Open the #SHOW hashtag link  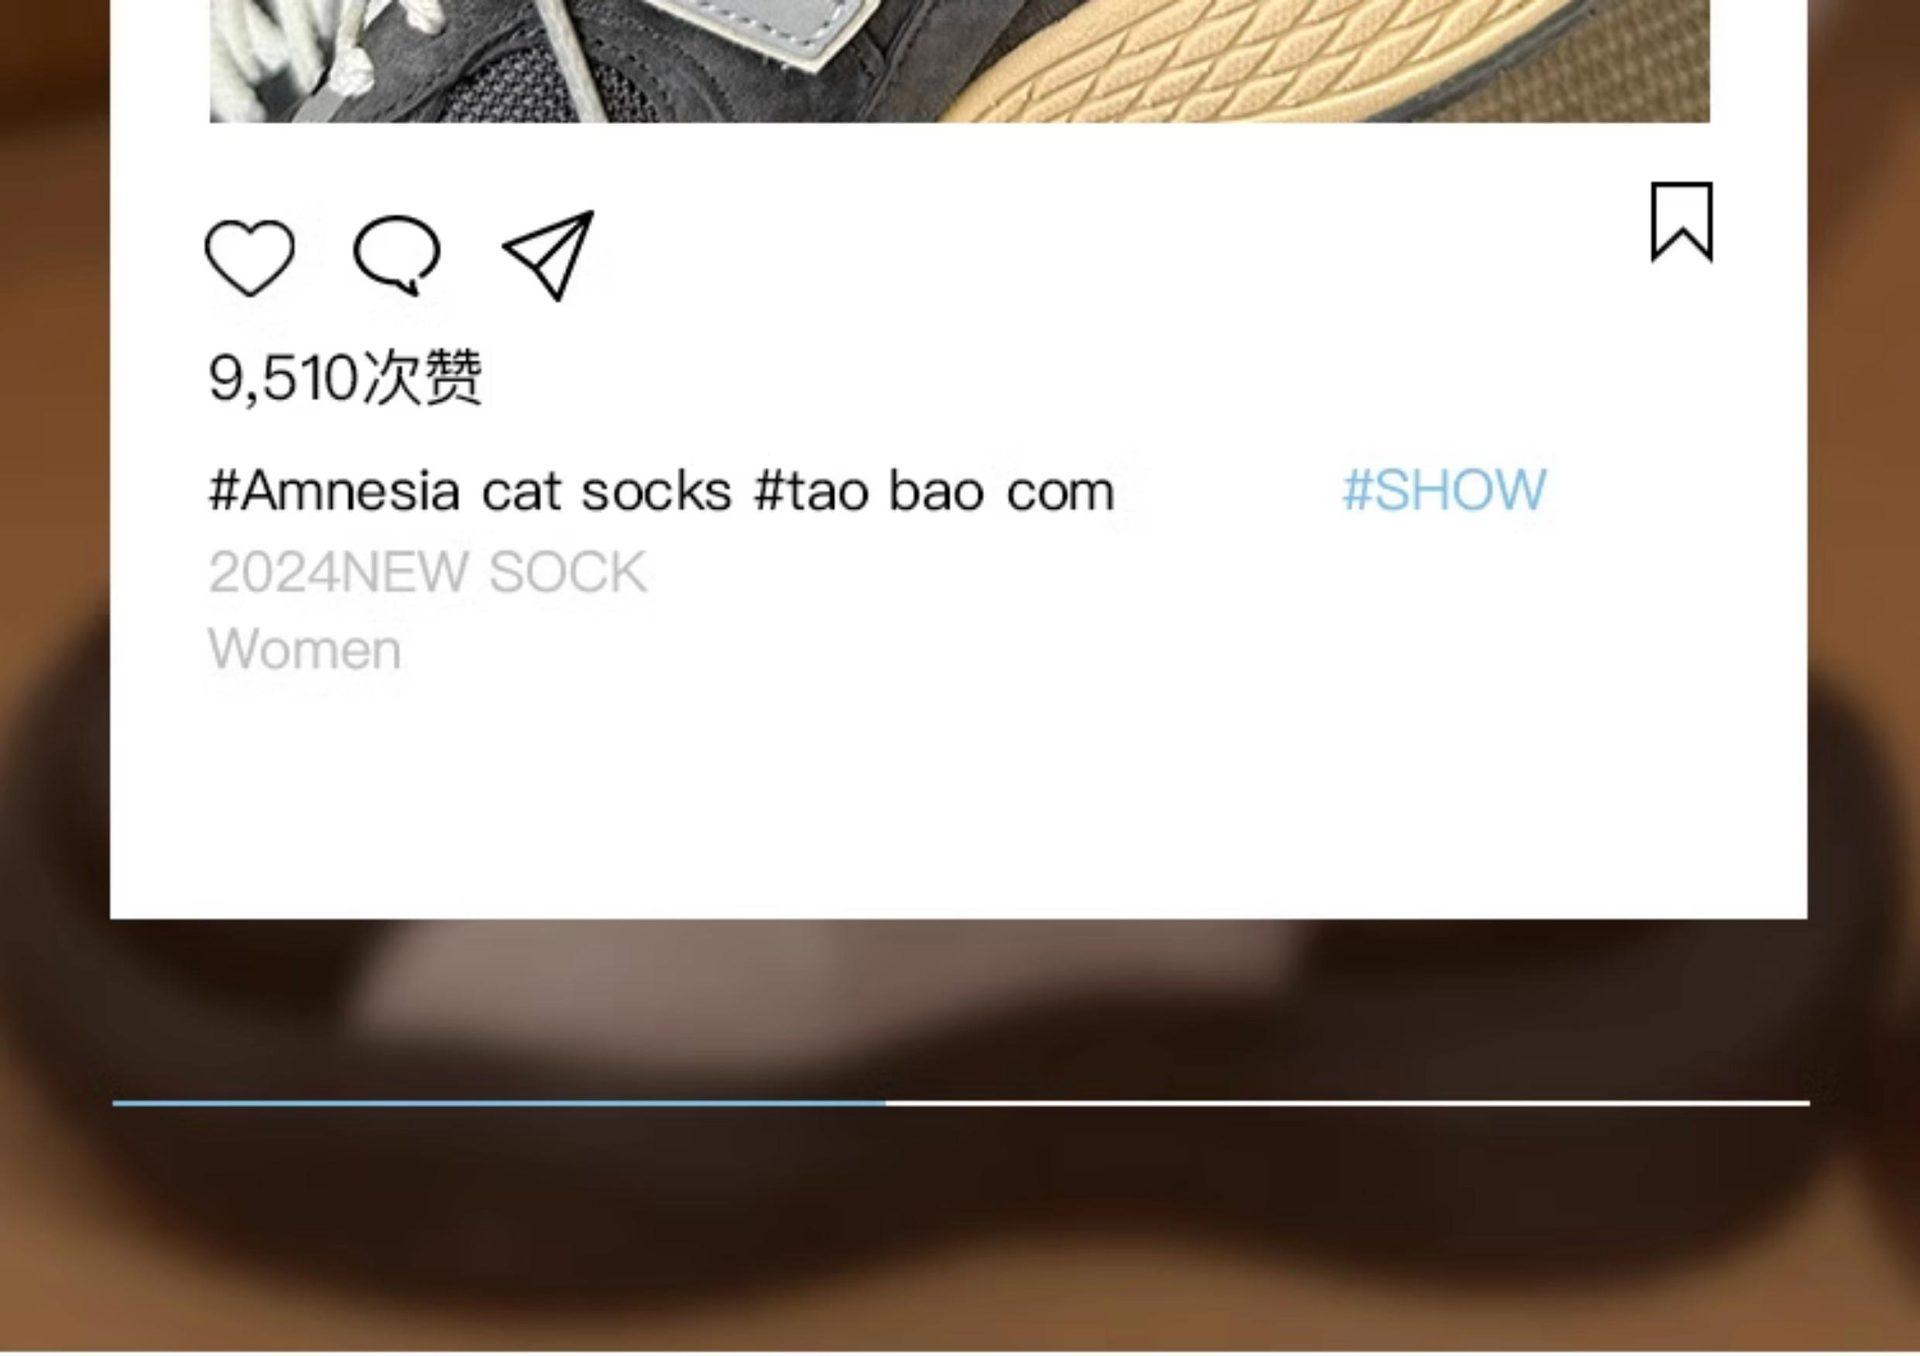(1444, 490)
